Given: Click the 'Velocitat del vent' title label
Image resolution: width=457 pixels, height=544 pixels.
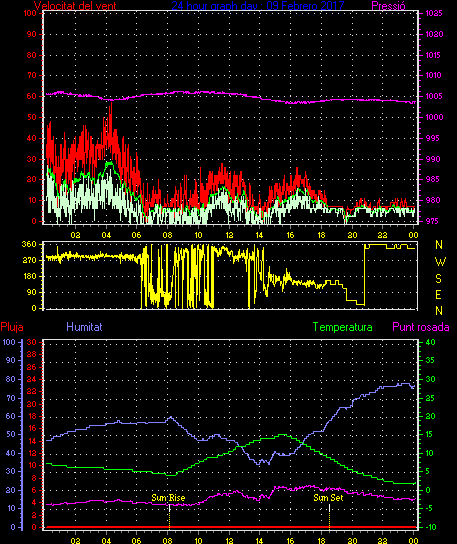Looking at the screenshot, I should (75, 5).
